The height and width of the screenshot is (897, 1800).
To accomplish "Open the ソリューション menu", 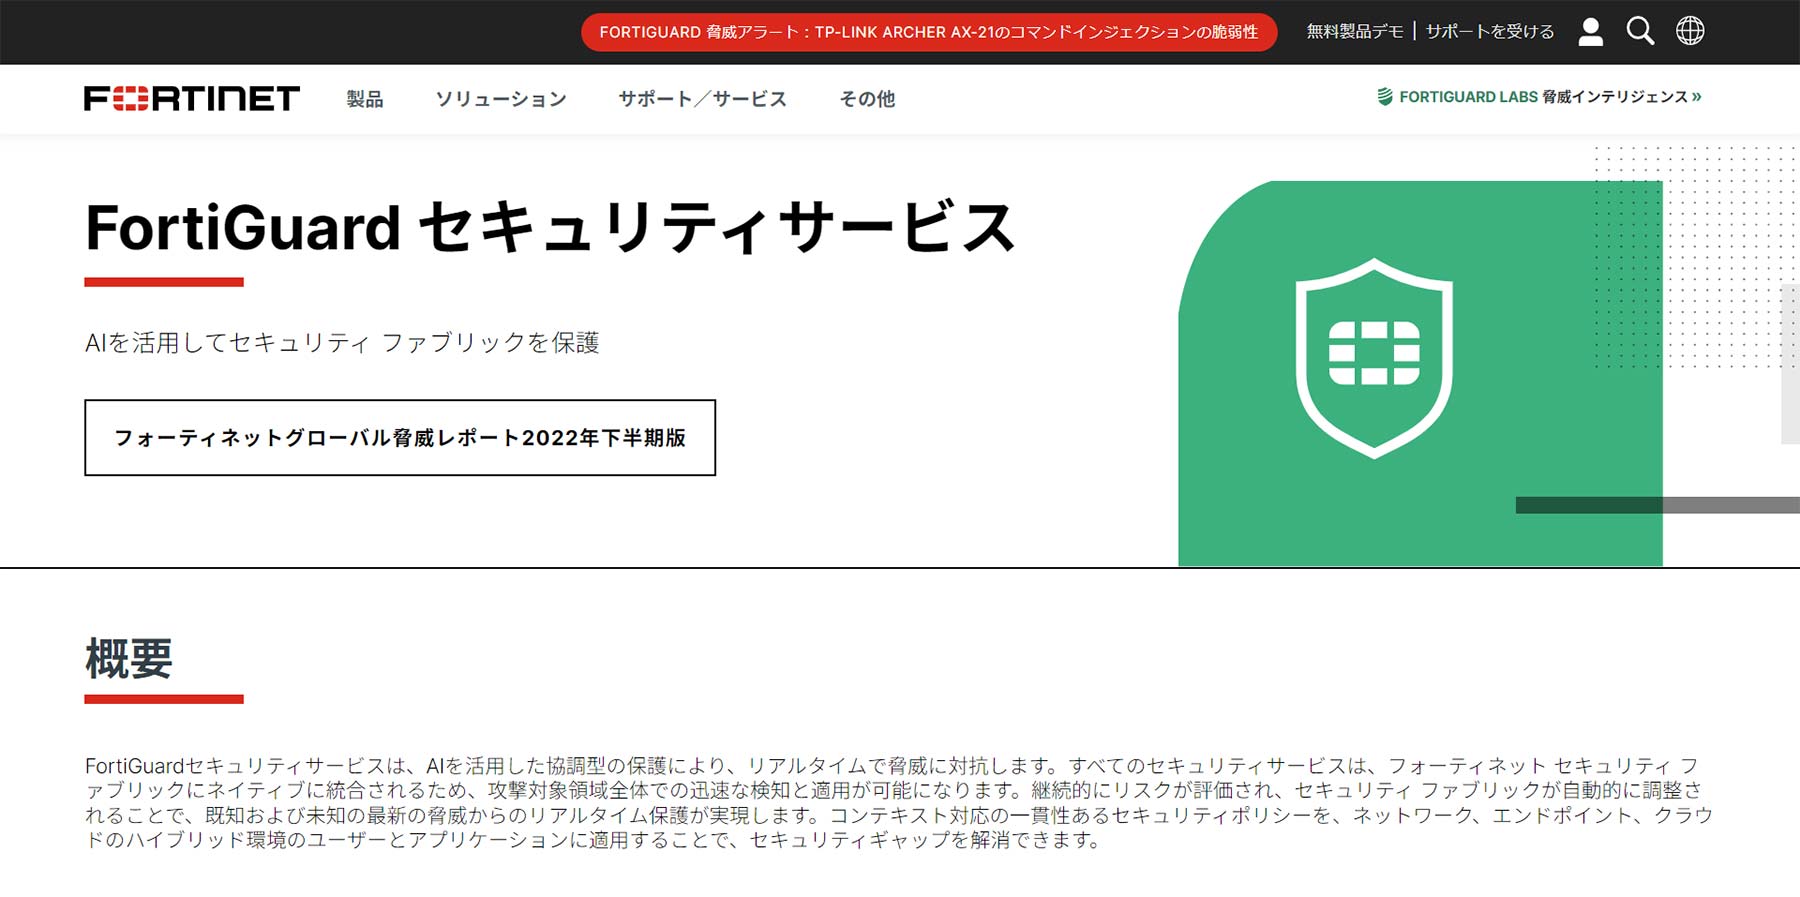I will coord(501,99).
